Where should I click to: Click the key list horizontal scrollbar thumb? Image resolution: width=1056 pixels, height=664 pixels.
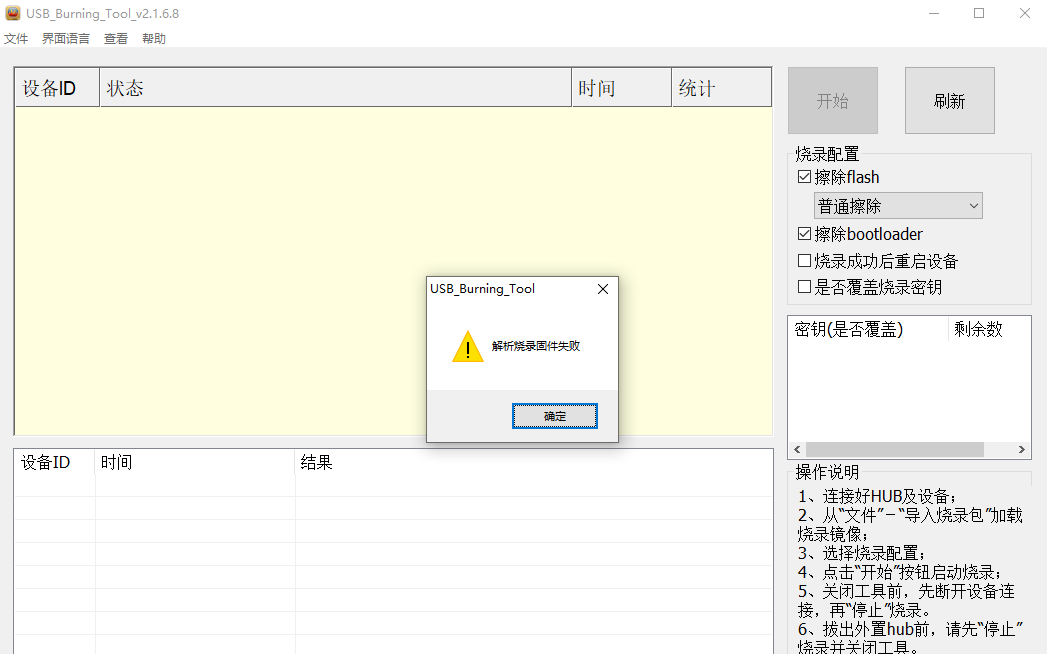coord(894,449)
